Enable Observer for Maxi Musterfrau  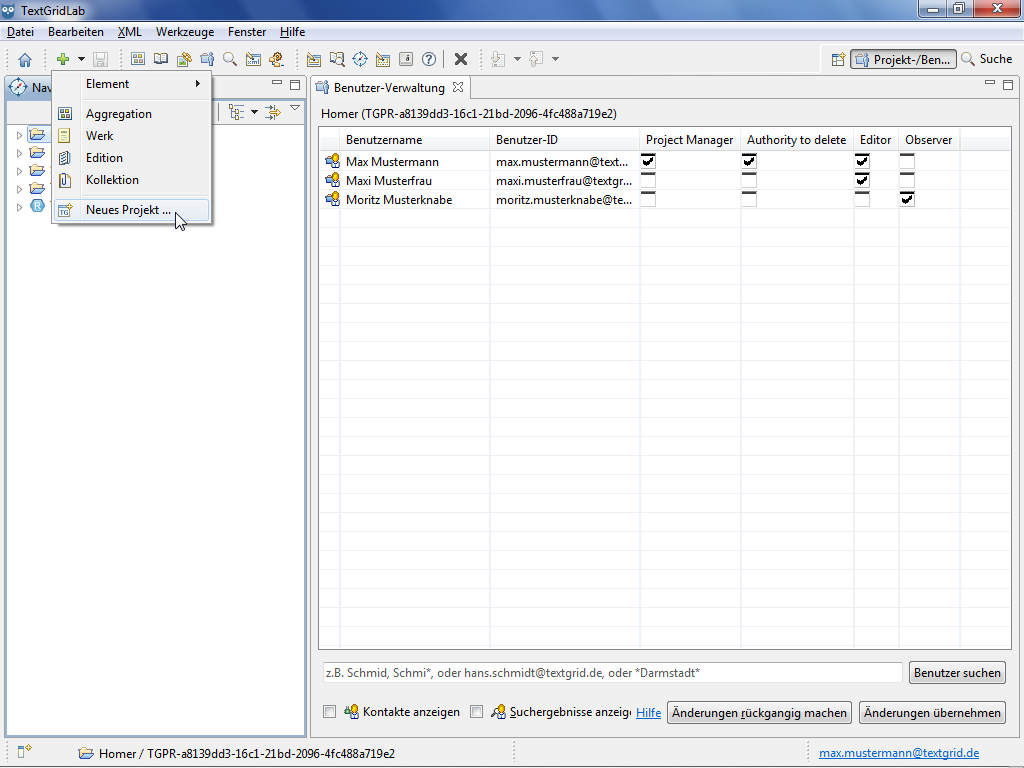coord(907,180)
